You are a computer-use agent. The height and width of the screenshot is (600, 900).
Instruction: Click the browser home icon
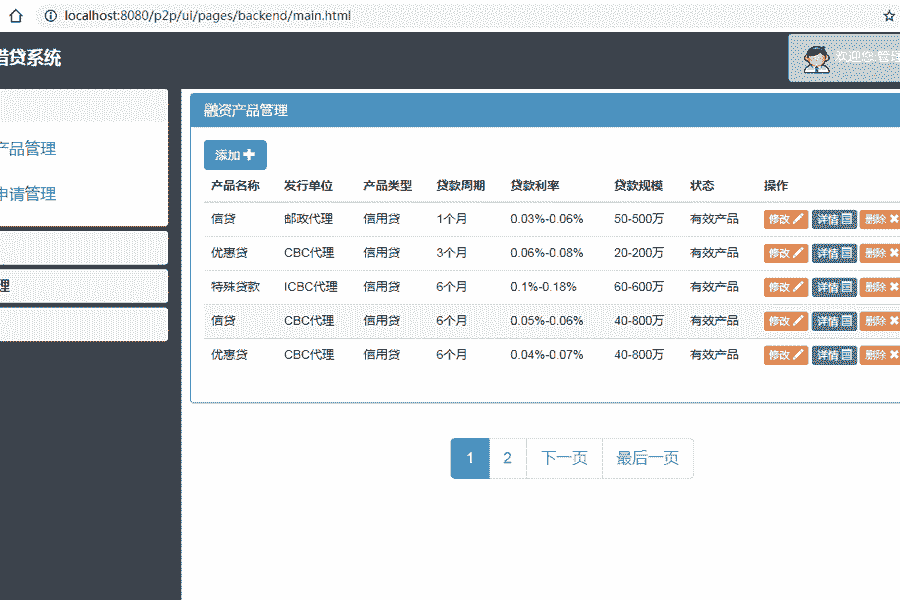(x=15, y=16)
